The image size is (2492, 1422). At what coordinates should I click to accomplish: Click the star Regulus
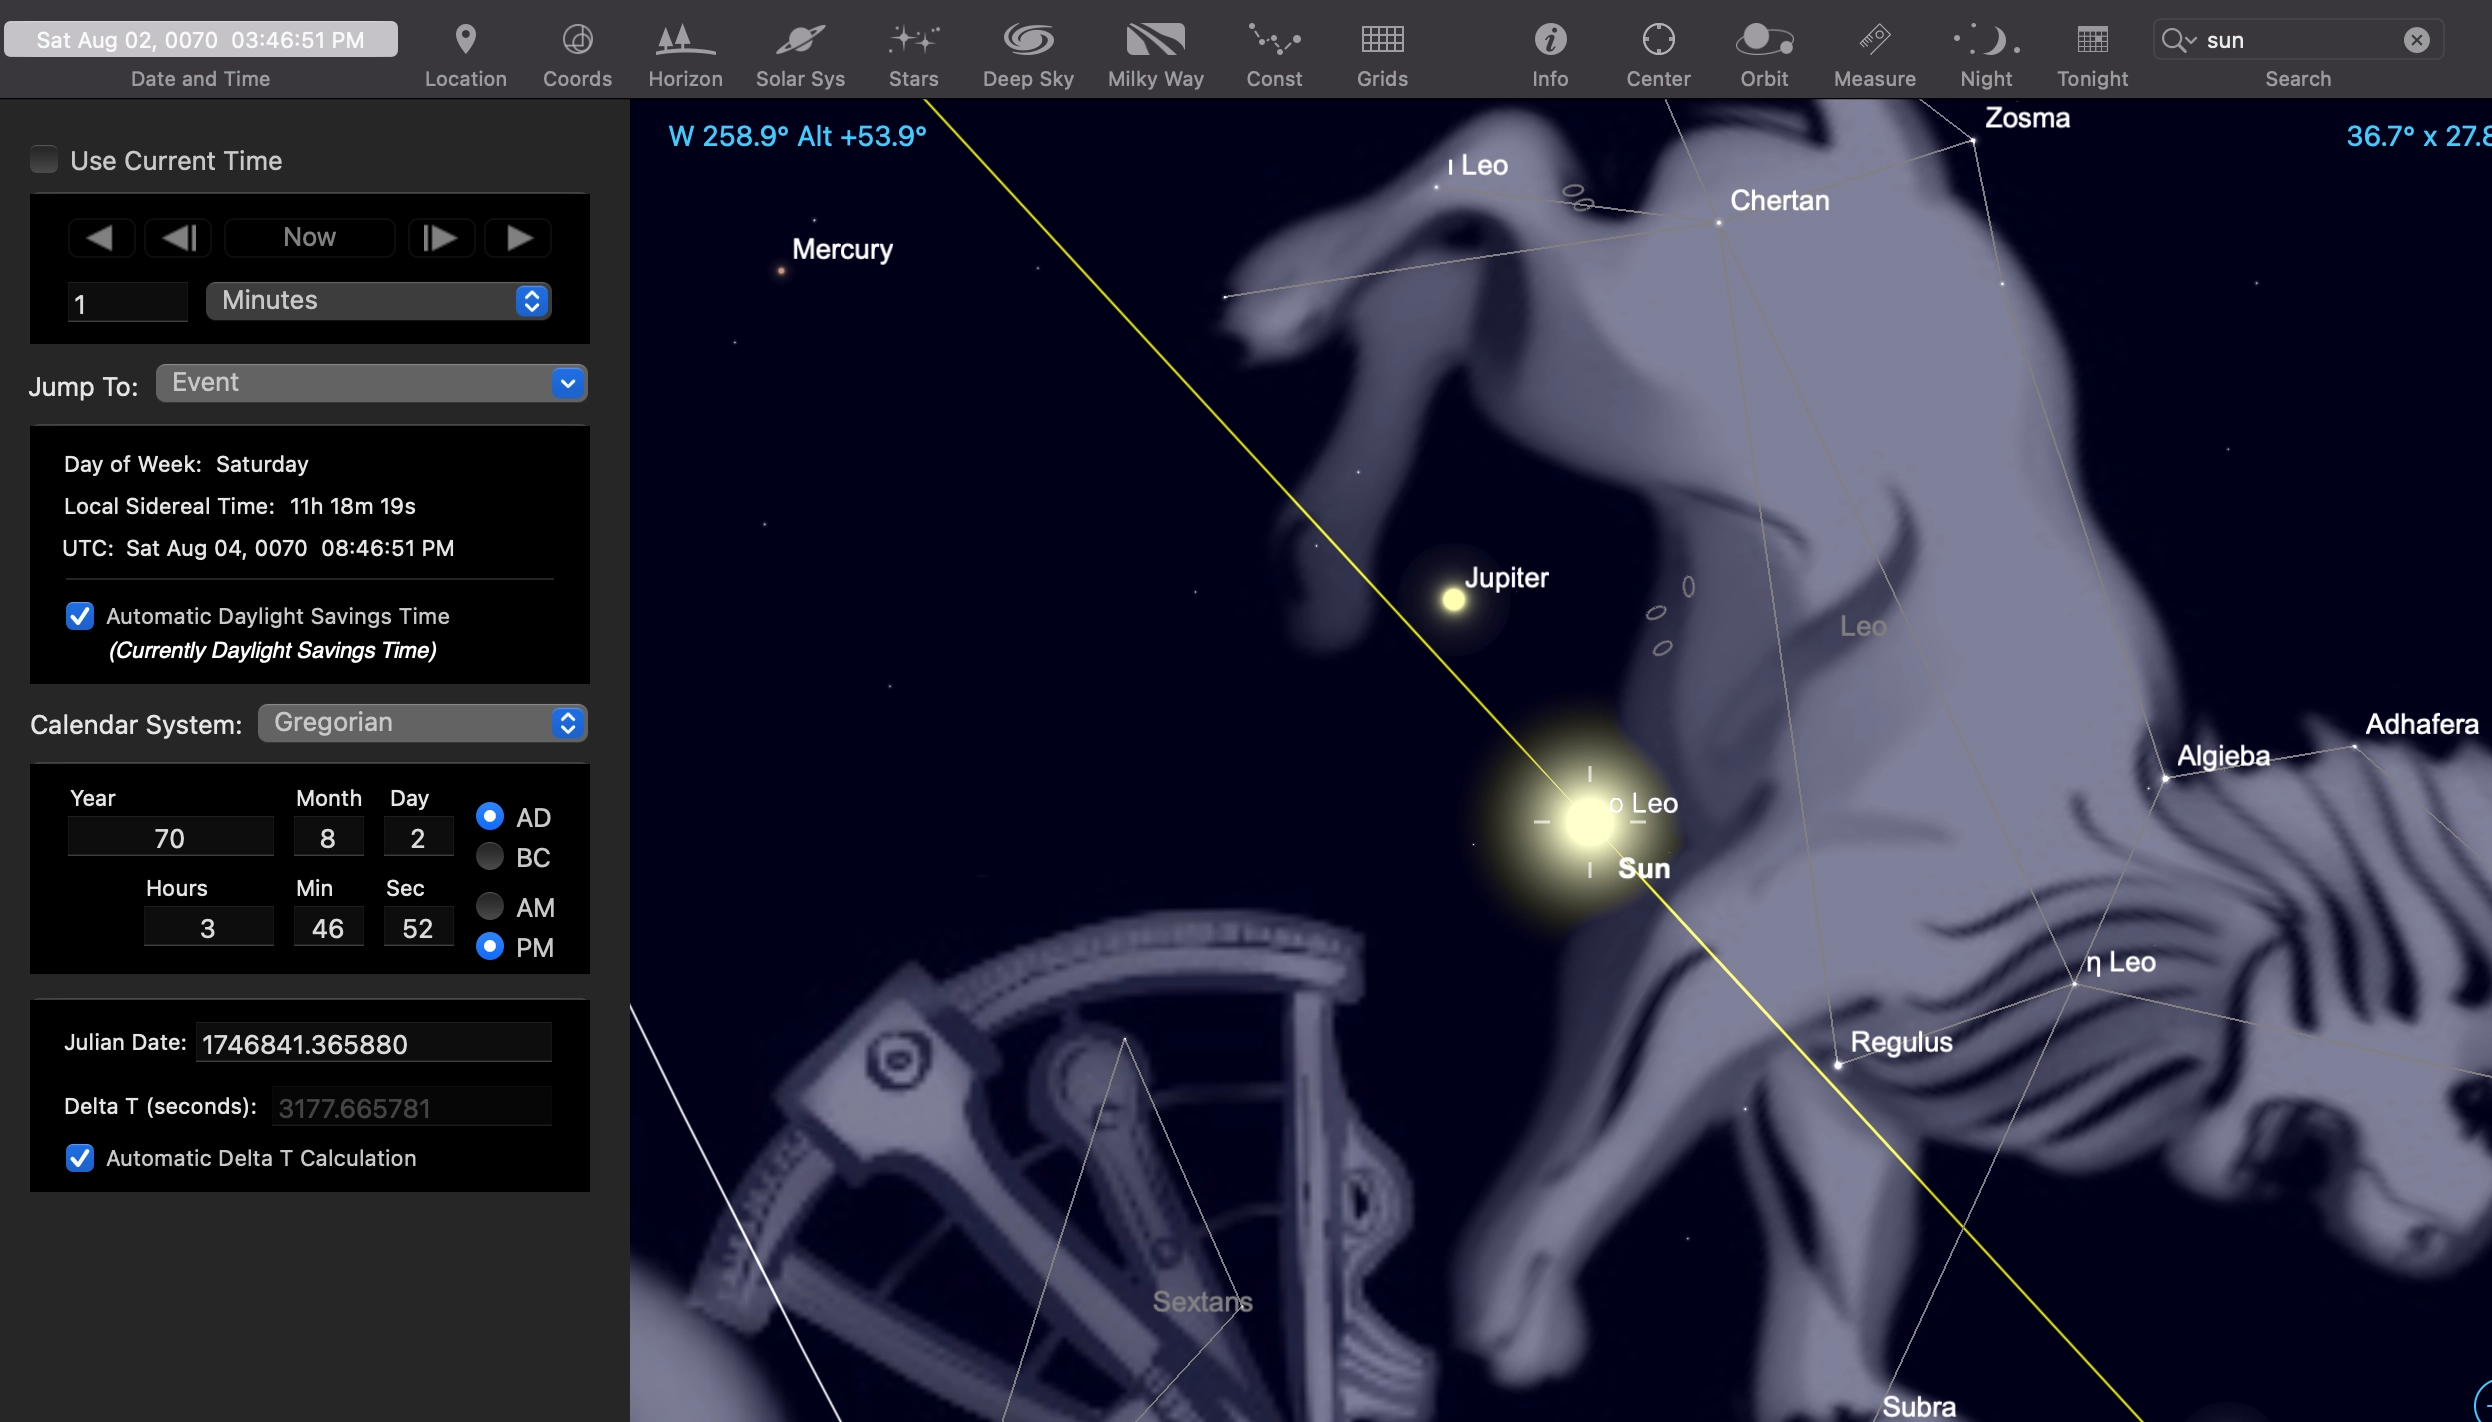tap(1838, 1065)
